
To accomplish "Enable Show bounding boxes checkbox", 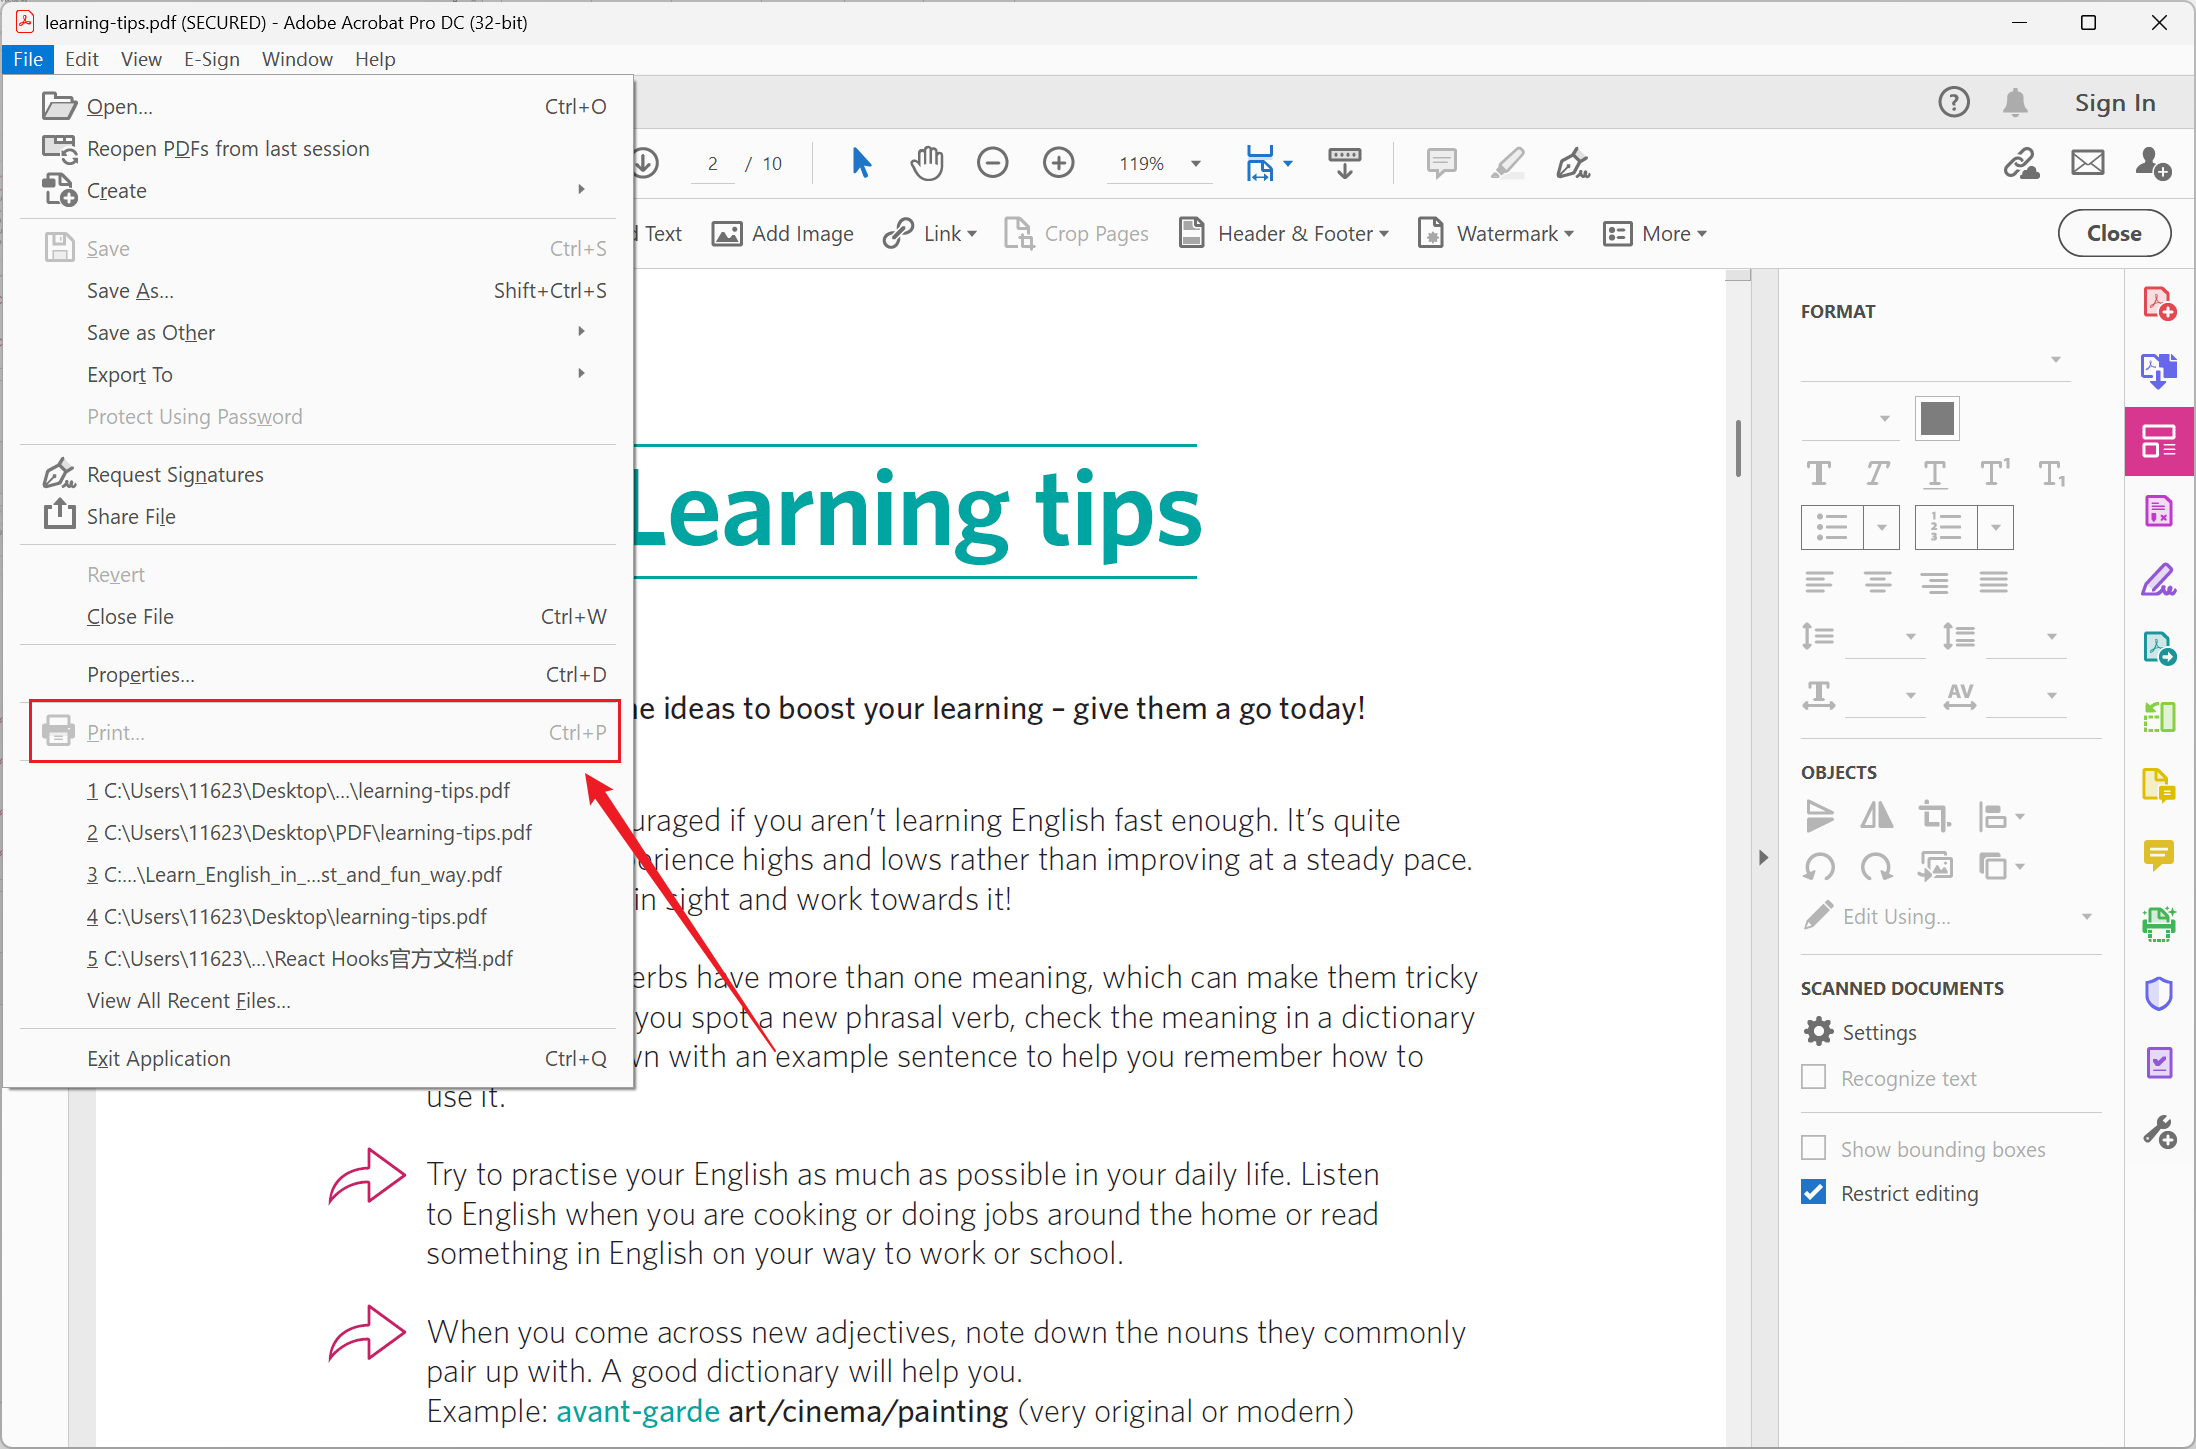I will pyautogui.click(x=1813, y=1148).
